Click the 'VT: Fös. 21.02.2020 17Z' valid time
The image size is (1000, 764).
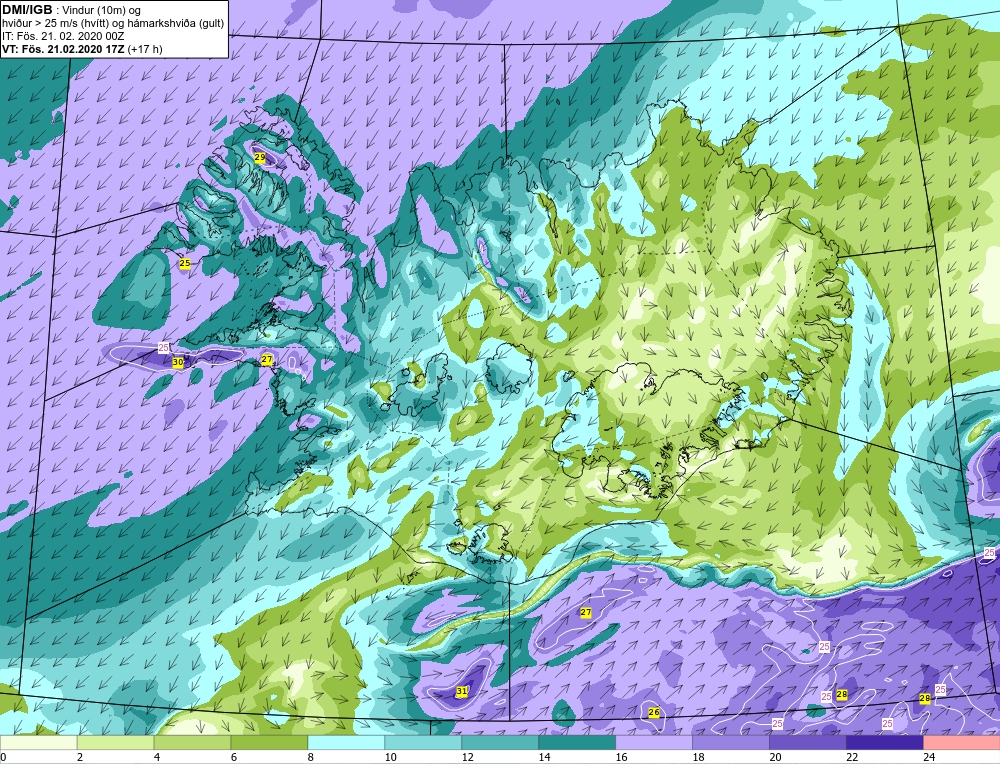tap(64, 49)
